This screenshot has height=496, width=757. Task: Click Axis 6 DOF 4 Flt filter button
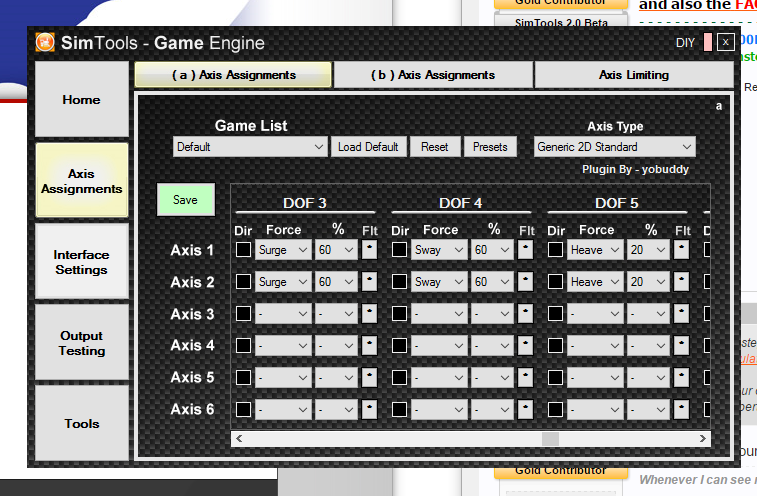(525, 409)
